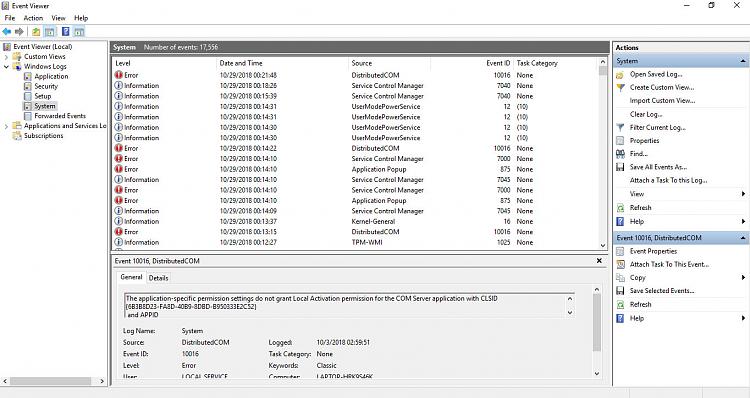Close the event preview pane

(599, 261)
